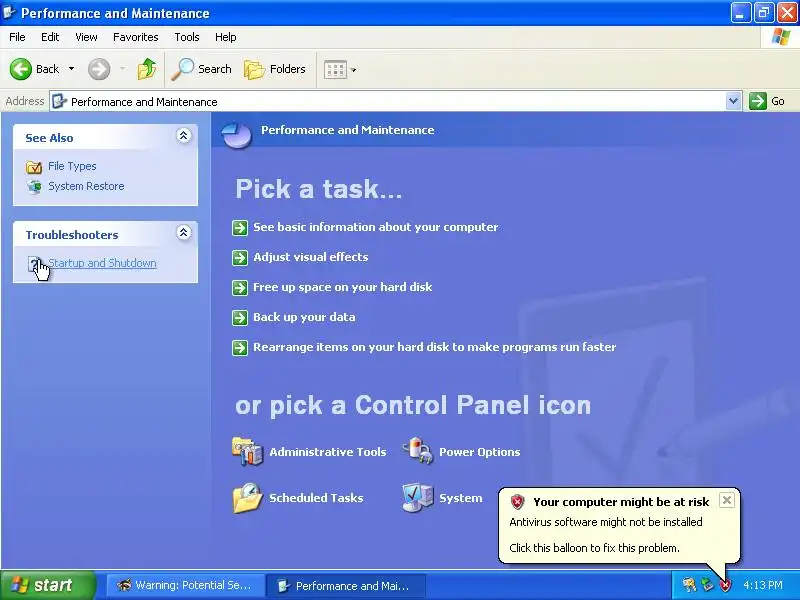This screenshot has height=600, width=800.
Task: Open the Help menu
Action: (x=226, y=37)
